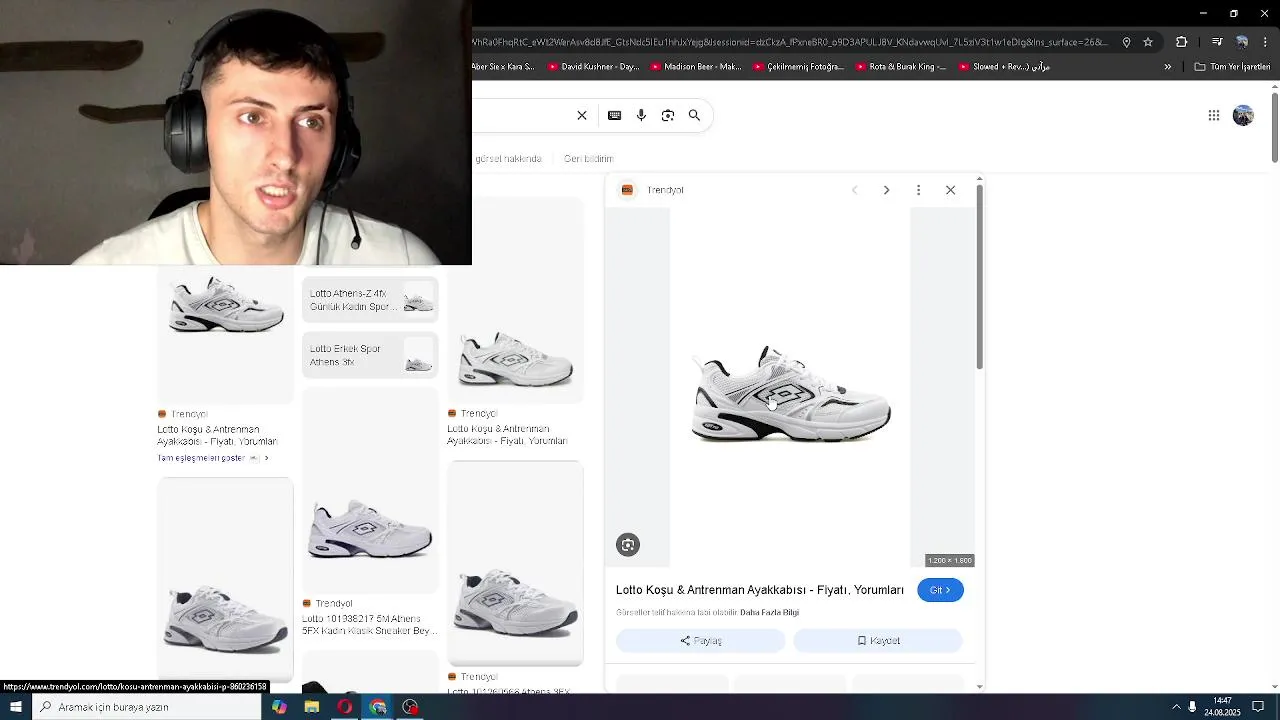Image resolution: width=1280 pixels, height=720 pixels.
Task: Open the media controls toolbar icon
Action: [x=1217, y=42]
